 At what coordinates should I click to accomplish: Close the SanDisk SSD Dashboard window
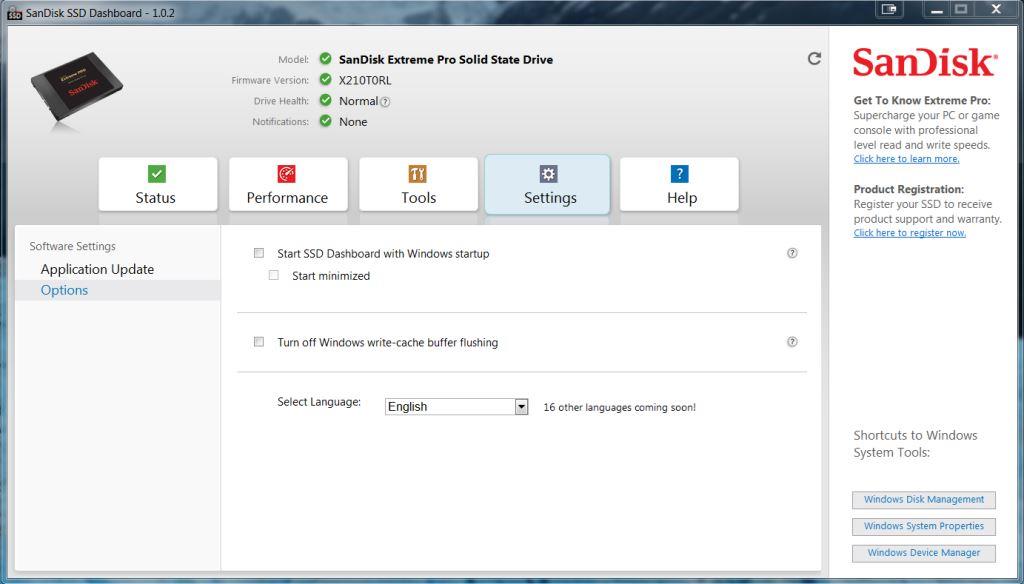tap(997, 9)
